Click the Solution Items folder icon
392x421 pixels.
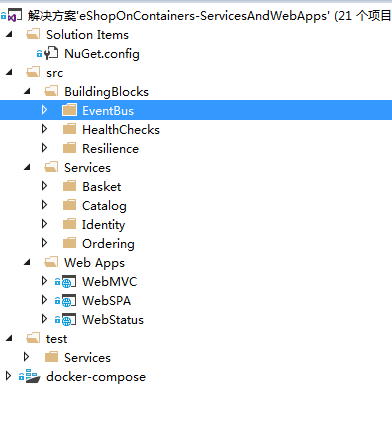(x=33, y=34)
